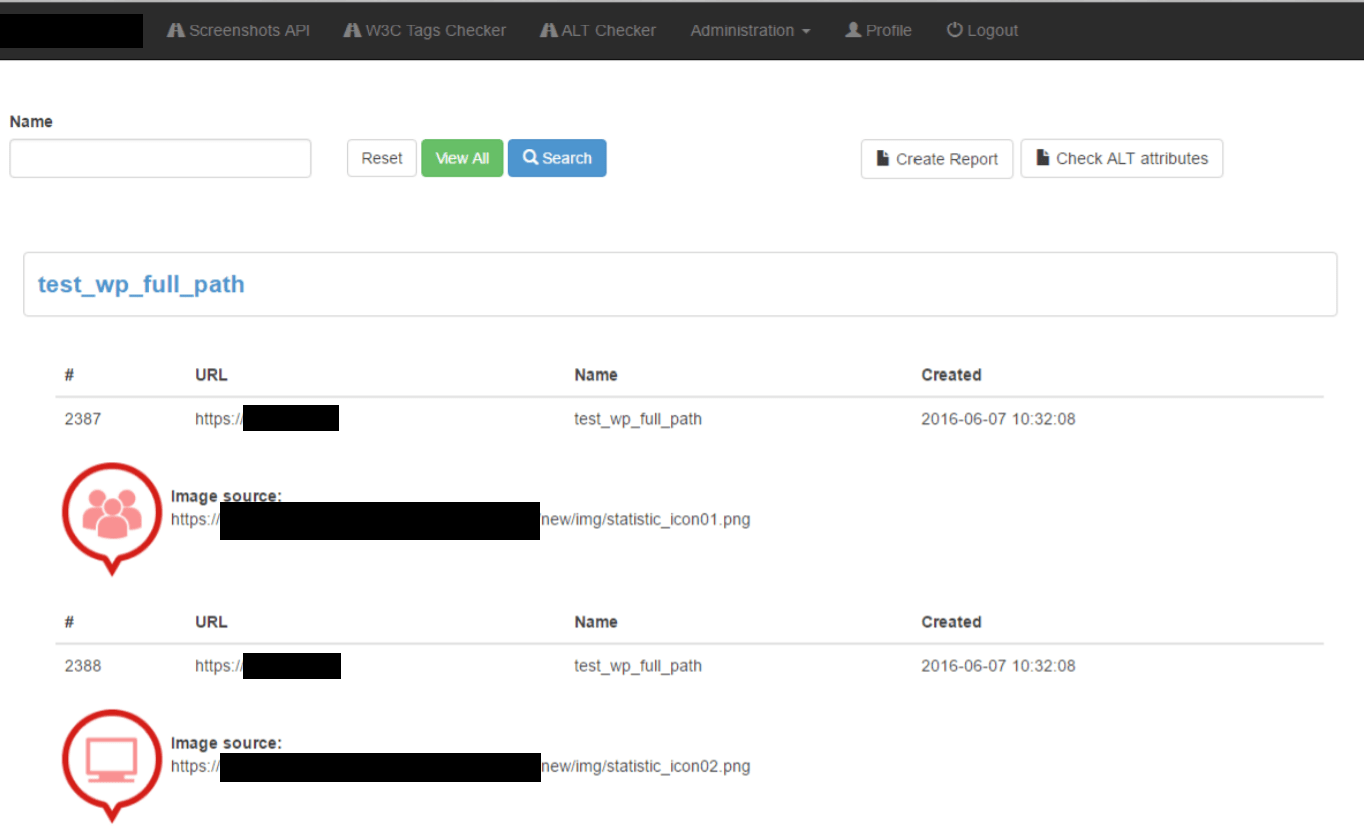The height and width of the screenshot is (838, 1364).
Task: Click the power icon next to Logout
Action: point(954,30)
